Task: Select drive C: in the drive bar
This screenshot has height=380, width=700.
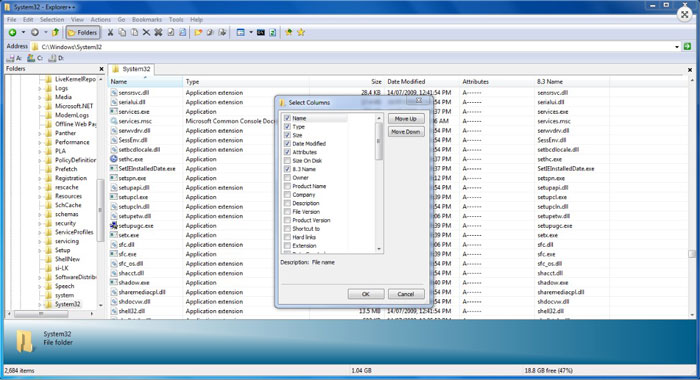Action: (x=35, y=58)
